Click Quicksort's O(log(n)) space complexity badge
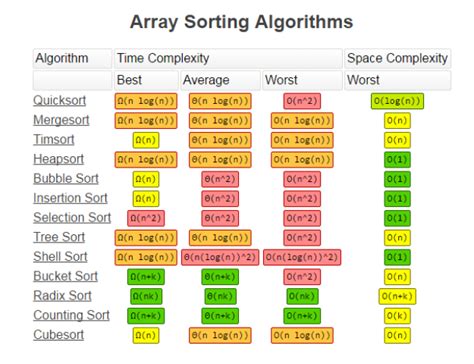 pyautogui.click(x=397, y=101)
